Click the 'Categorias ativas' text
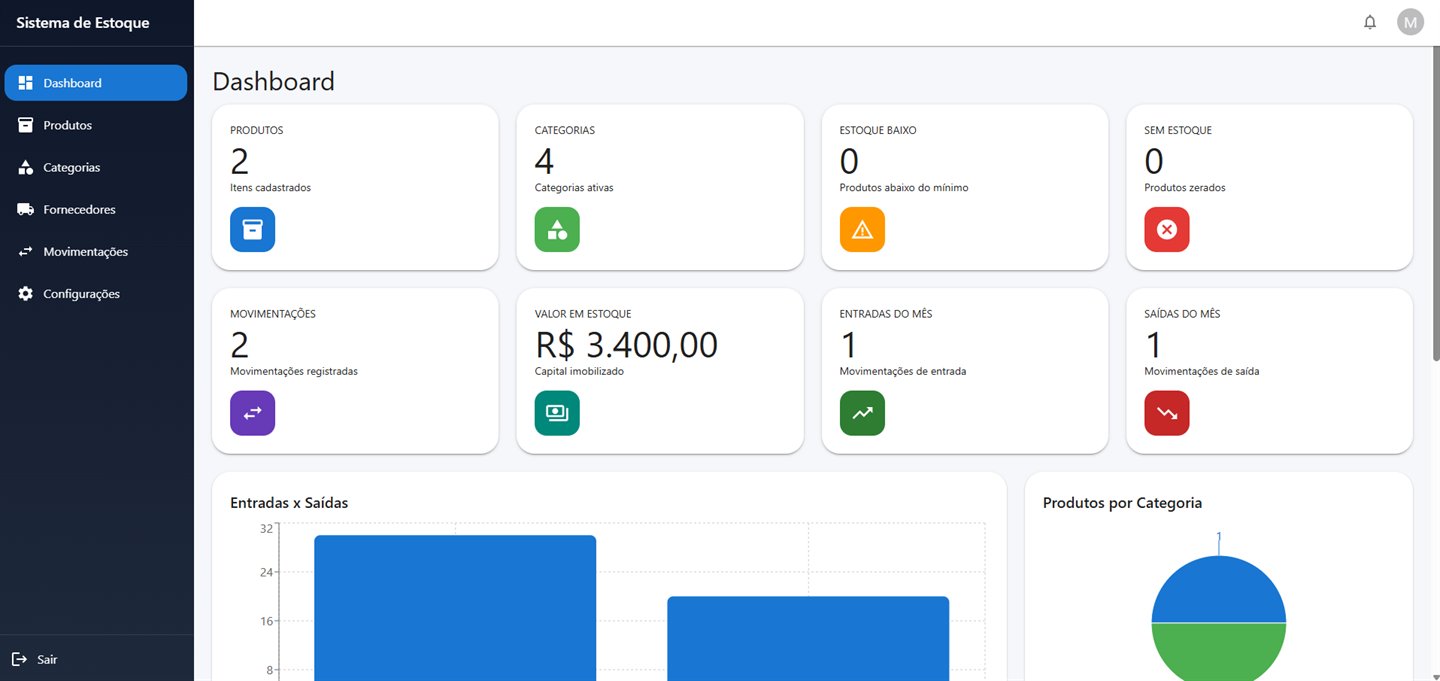Screen dimensions: 1440x681 [574, 187]
